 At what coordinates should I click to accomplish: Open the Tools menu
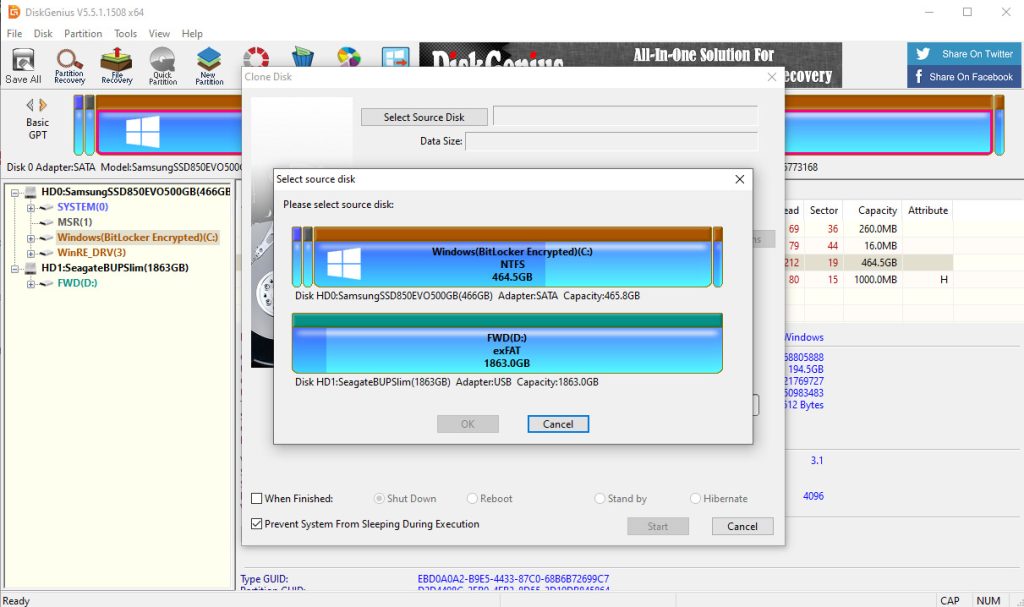click(125, 33)
